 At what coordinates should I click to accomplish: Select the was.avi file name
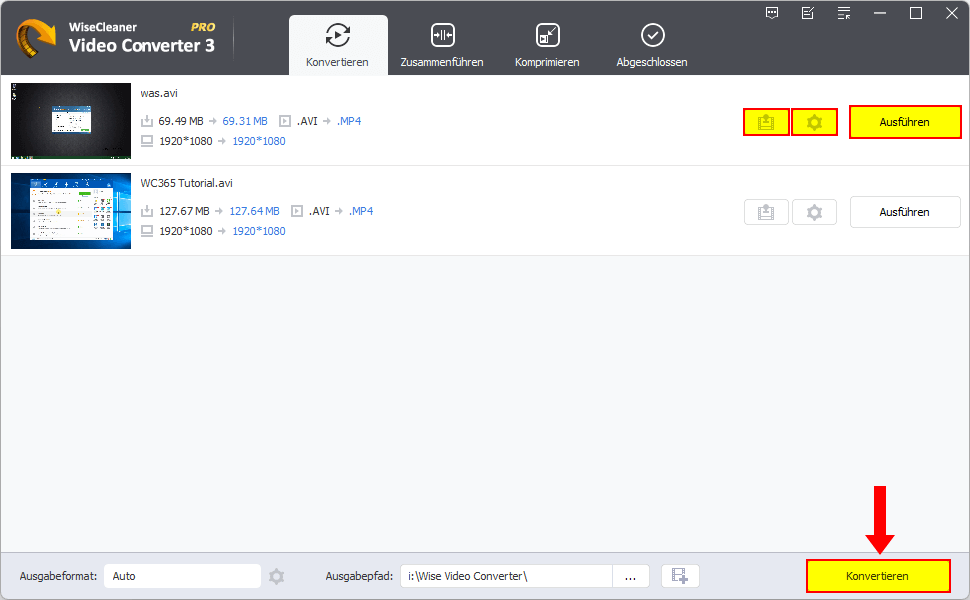(x=159, y=93)
